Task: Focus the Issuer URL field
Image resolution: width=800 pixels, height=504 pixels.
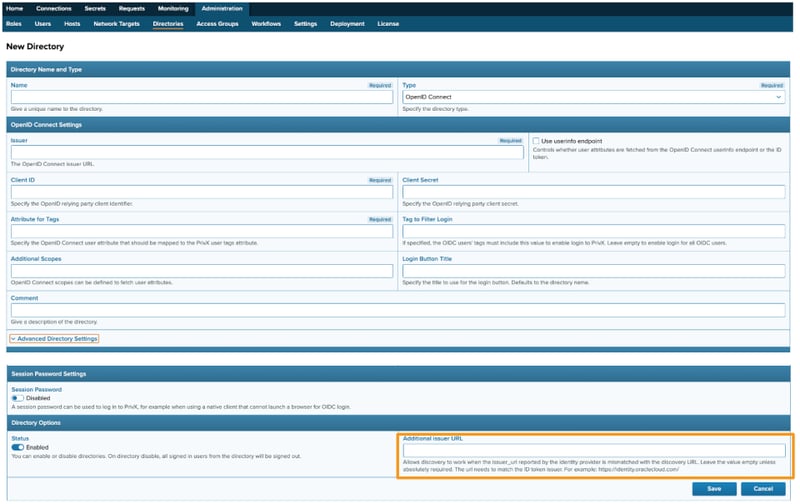Action: pos(266,153)
